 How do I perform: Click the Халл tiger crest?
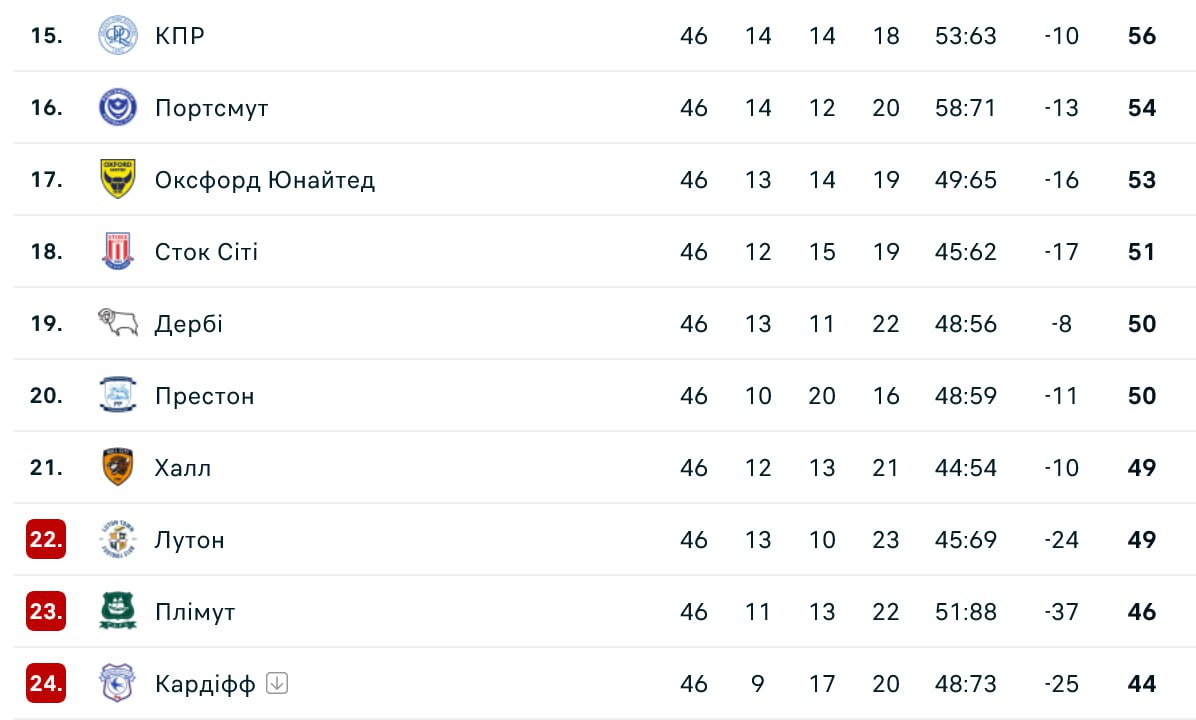pyautogui.click(x=118, y=468)
